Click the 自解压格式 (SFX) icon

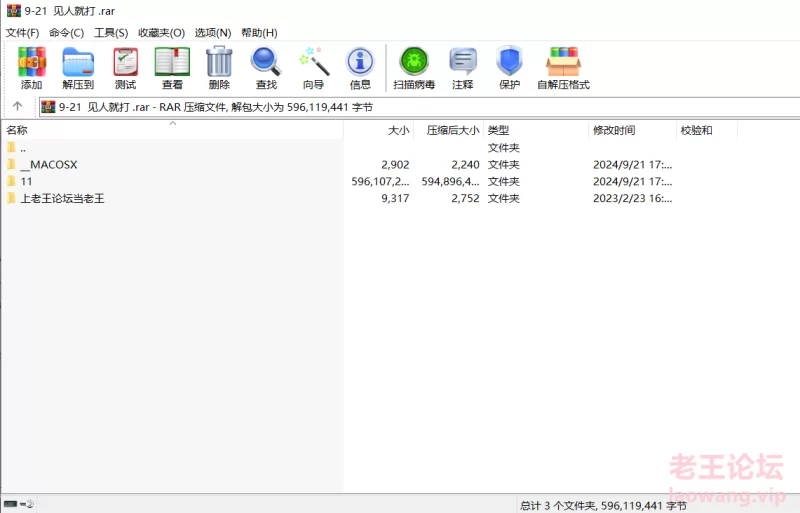[563, 61]
